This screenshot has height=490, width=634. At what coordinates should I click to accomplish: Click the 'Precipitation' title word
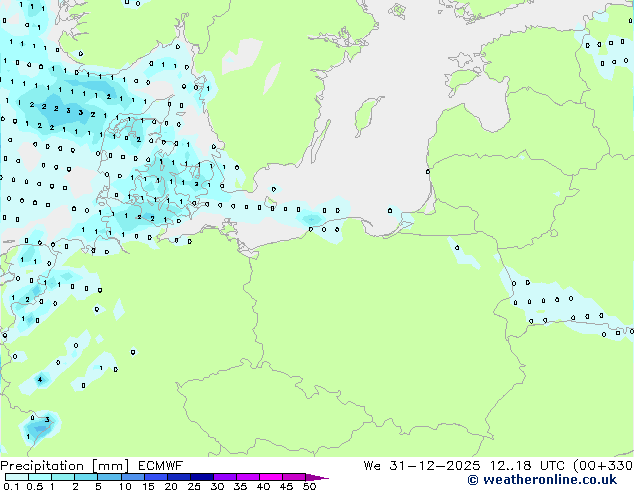(x=42, y=466)
